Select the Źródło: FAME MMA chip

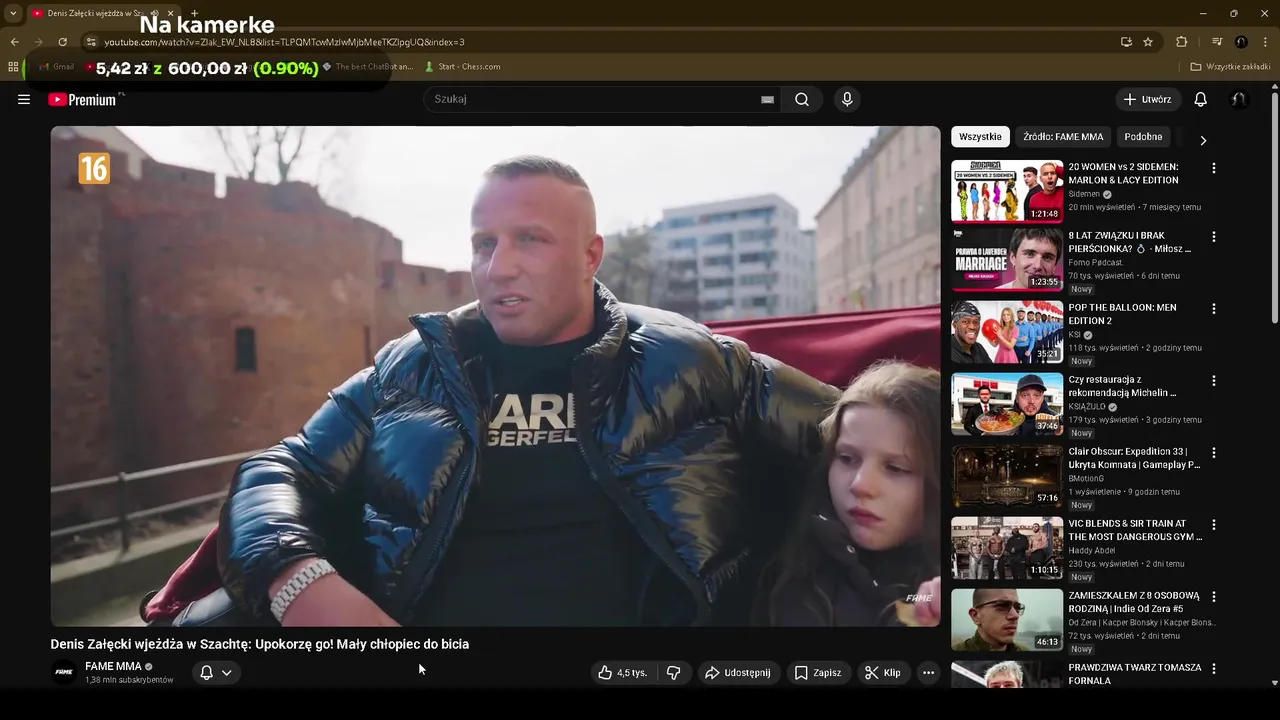1063,137
